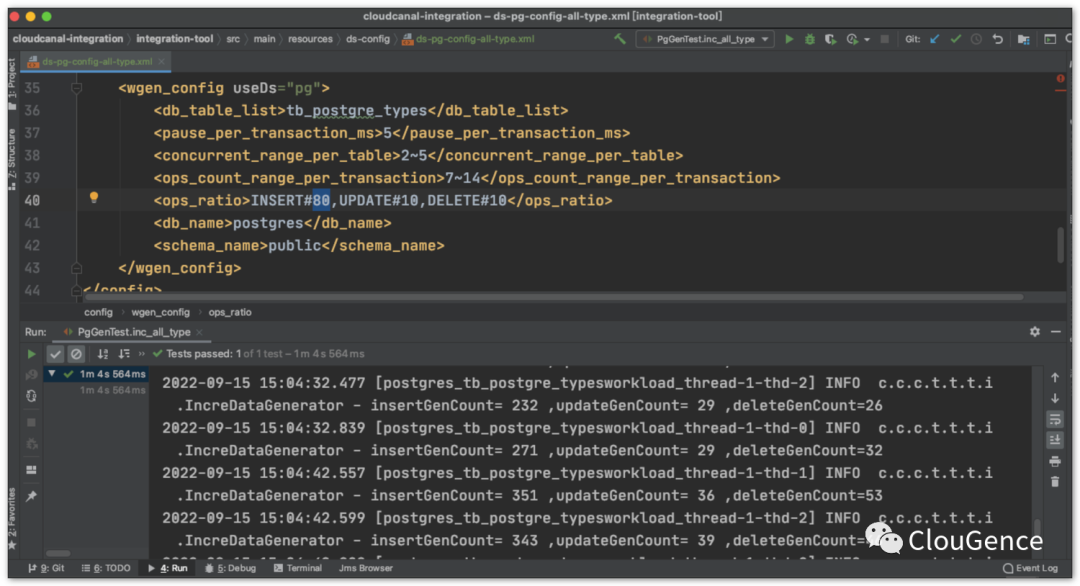The width and height of the screenshot is (1080, 586).
Task: Click the config XML path breadcrumb
Action: (98, 312)
